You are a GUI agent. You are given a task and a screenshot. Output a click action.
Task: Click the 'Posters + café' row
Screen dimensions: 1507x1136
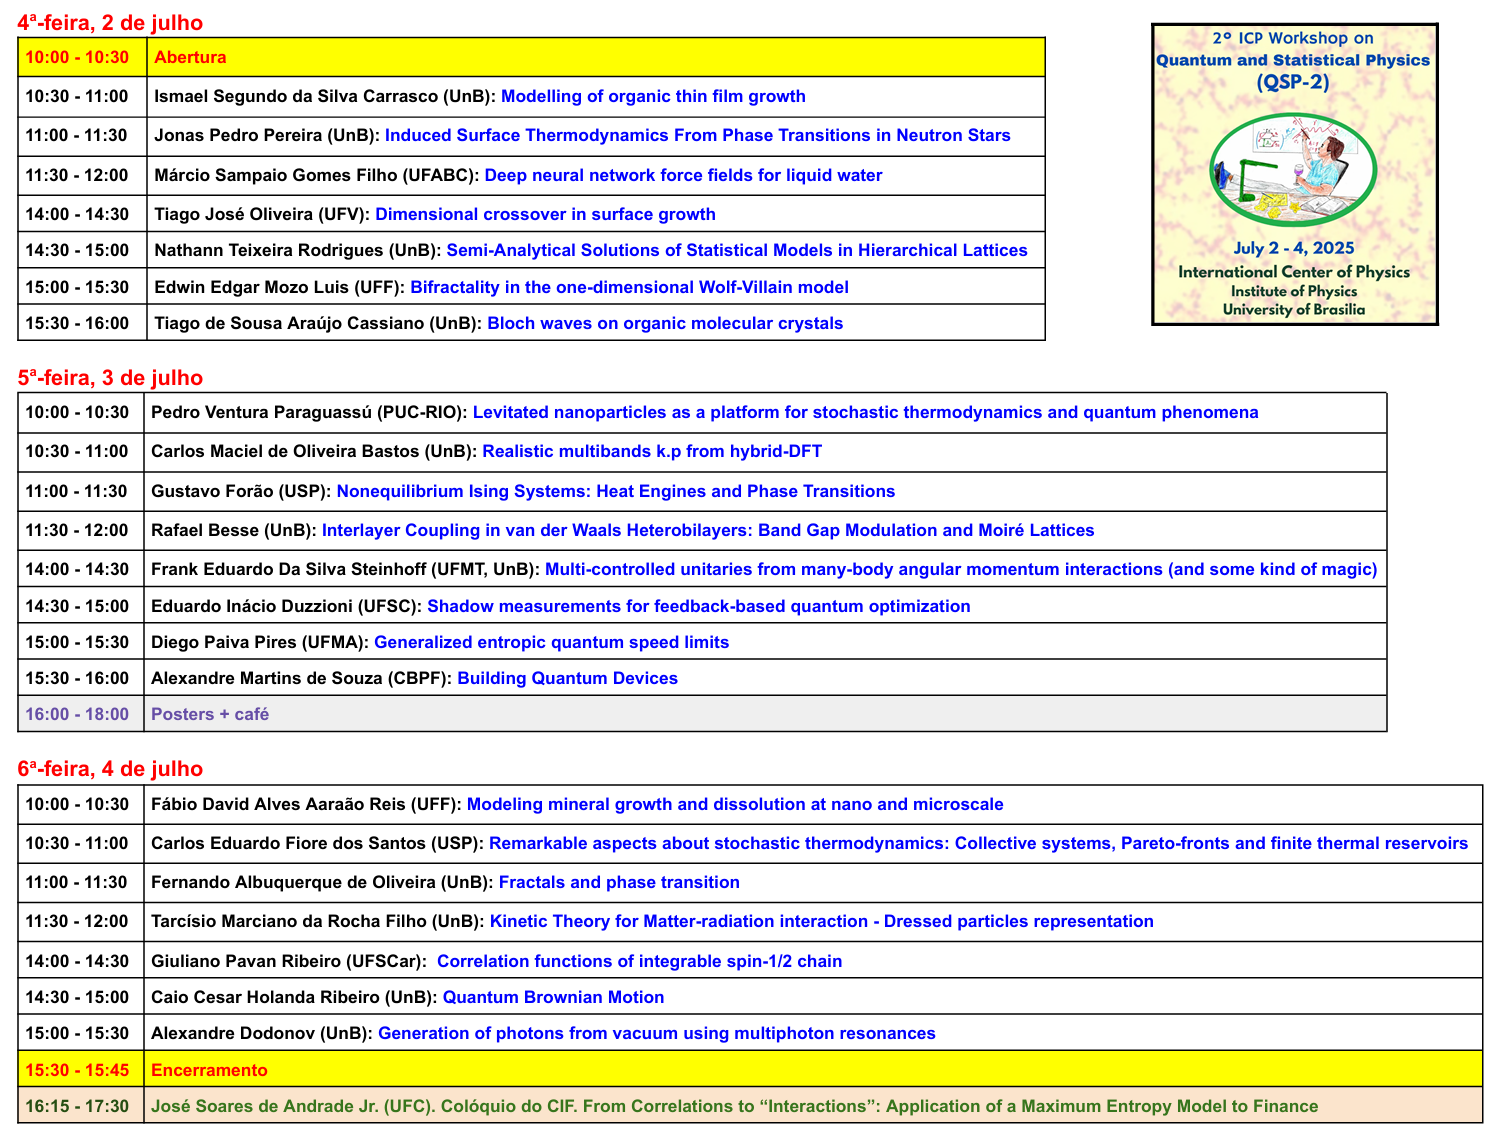[x=702, y=714]
